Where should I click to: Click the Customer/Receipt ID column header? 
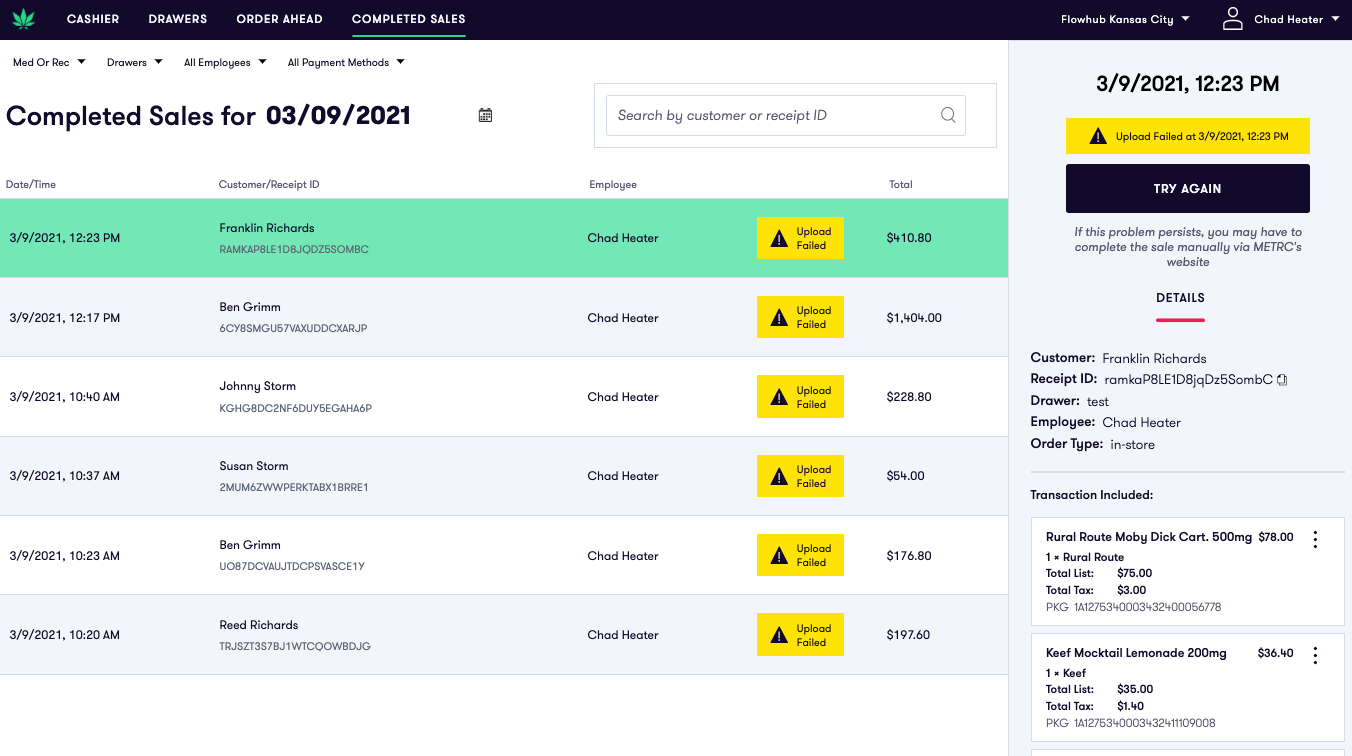point(269,184)
